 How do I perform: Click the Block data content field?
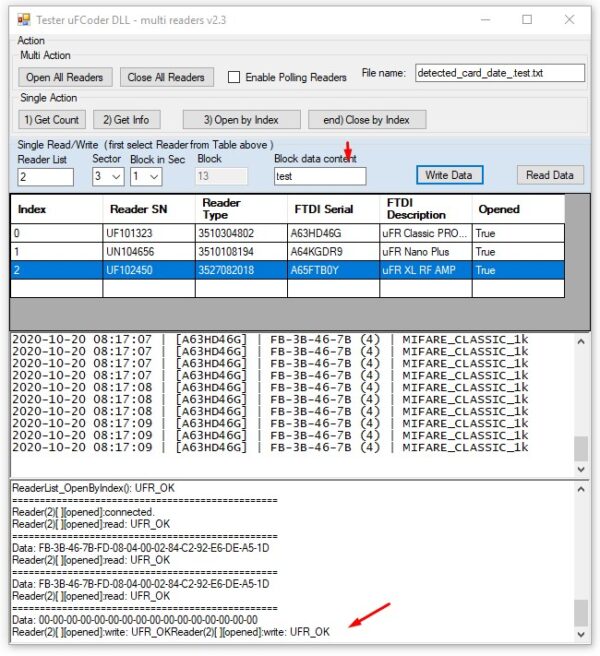pyautogui.click(x=320, y=176)
